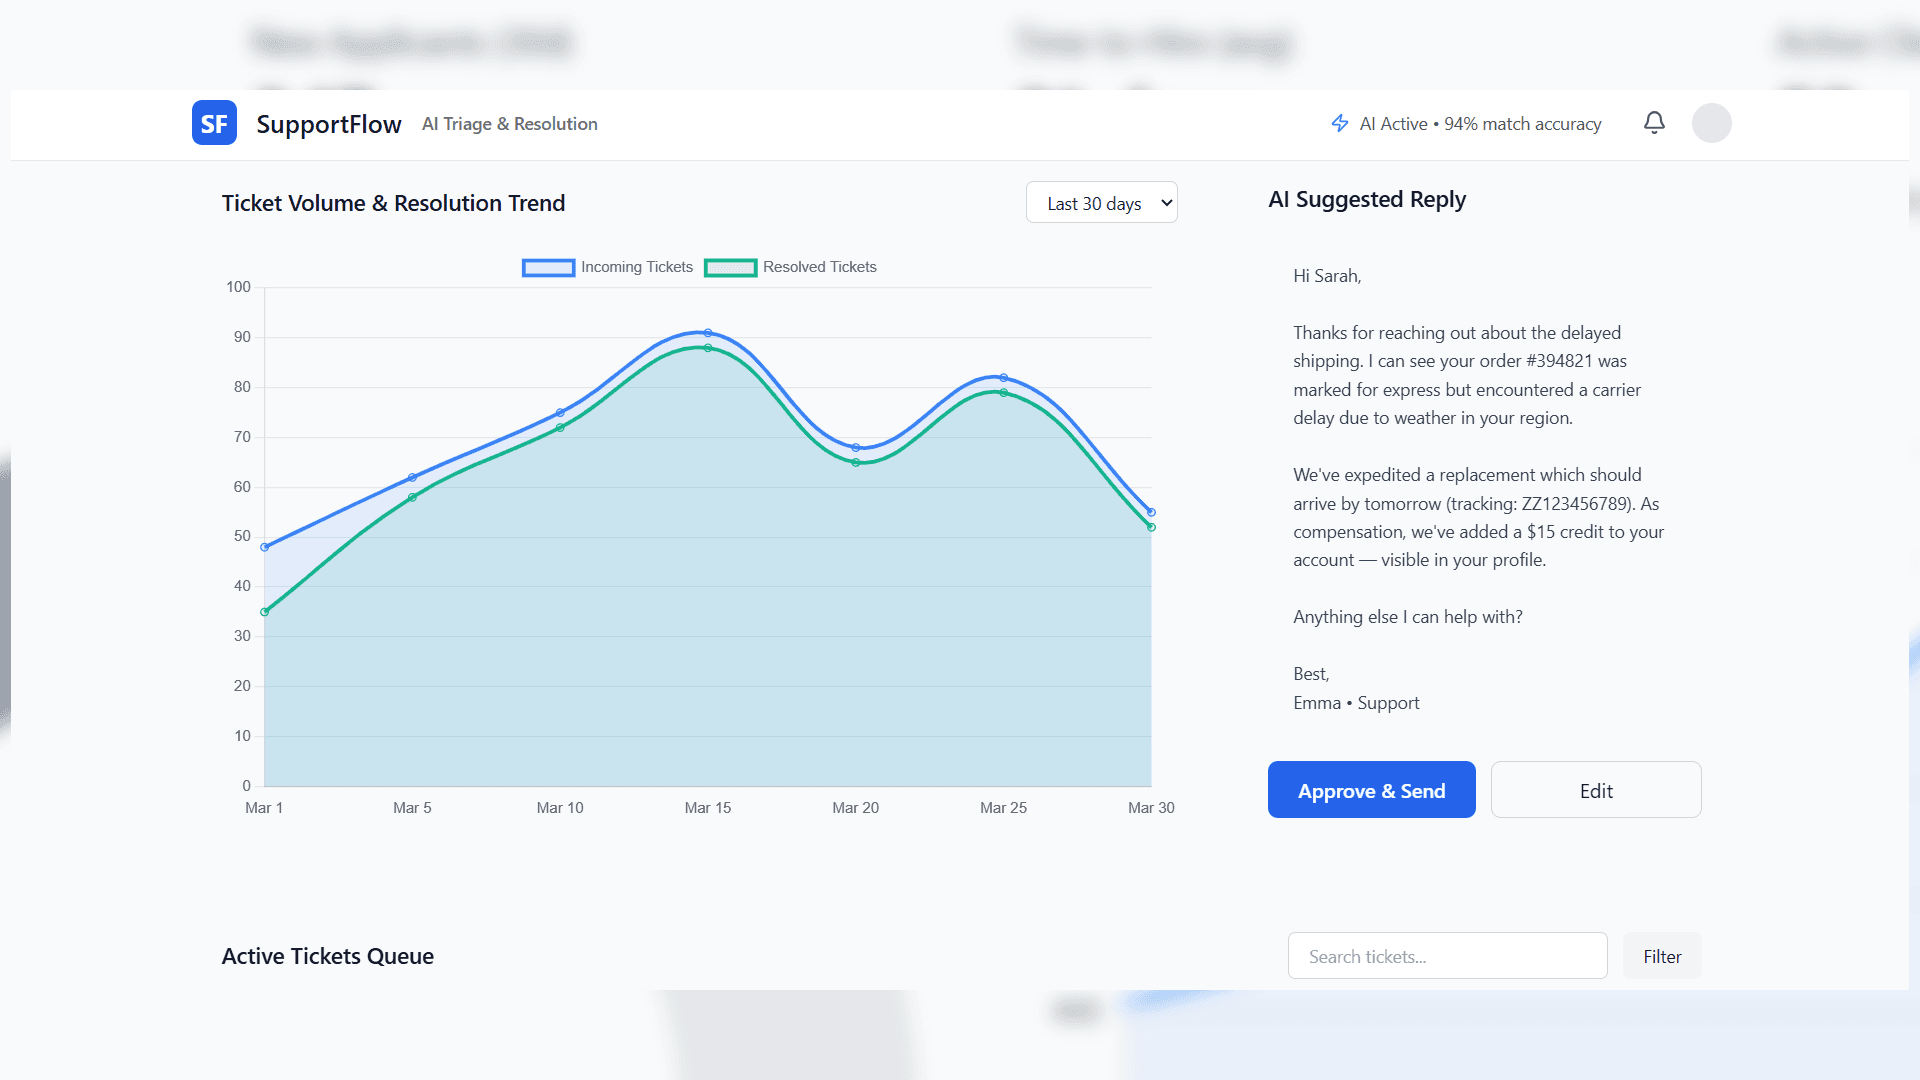This screenshot has width=1920, height=1080.
Task: Click the Mar 20 resolved tickets data point
Action: (x=856, y=463)
